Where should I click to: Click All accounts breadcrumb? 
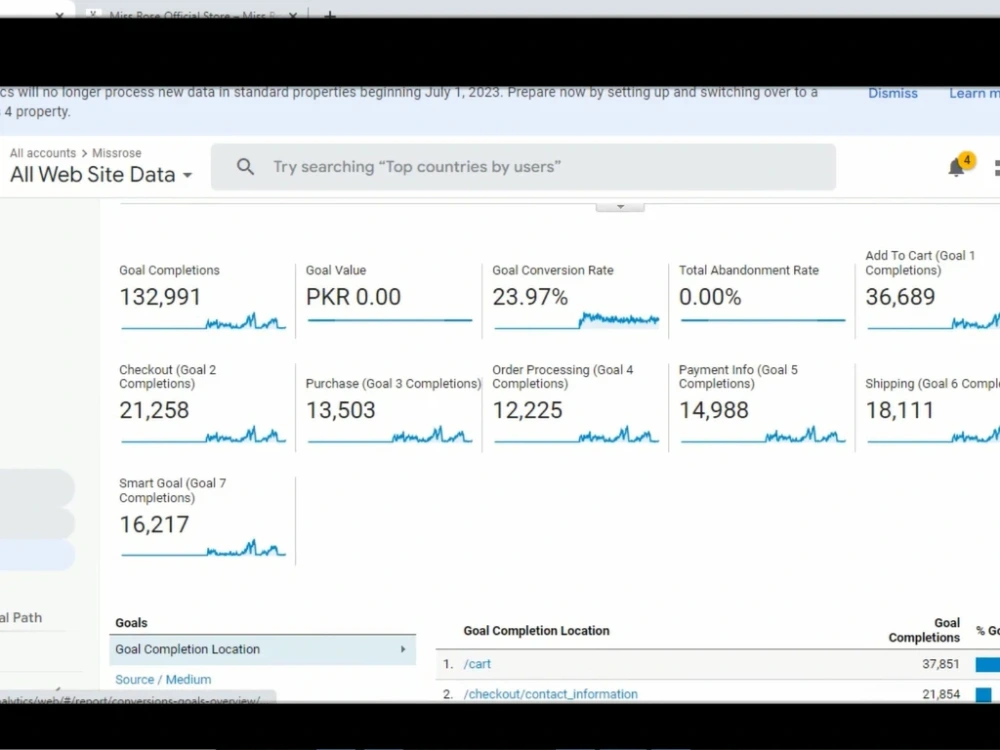[43, 153]
